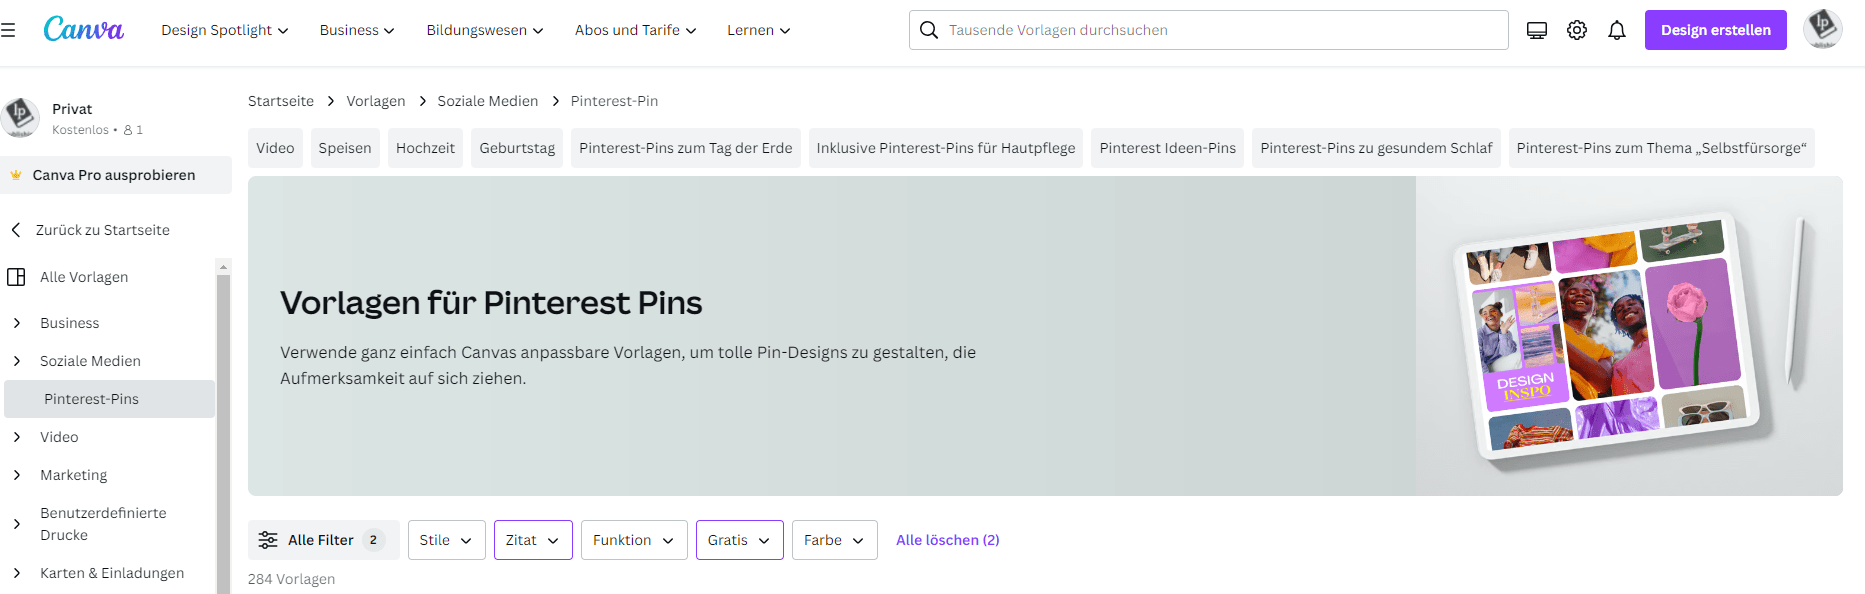This screenshot has width=1865, height=594.
Task: Open the desktop app download icon
Action: [1537, 30]
